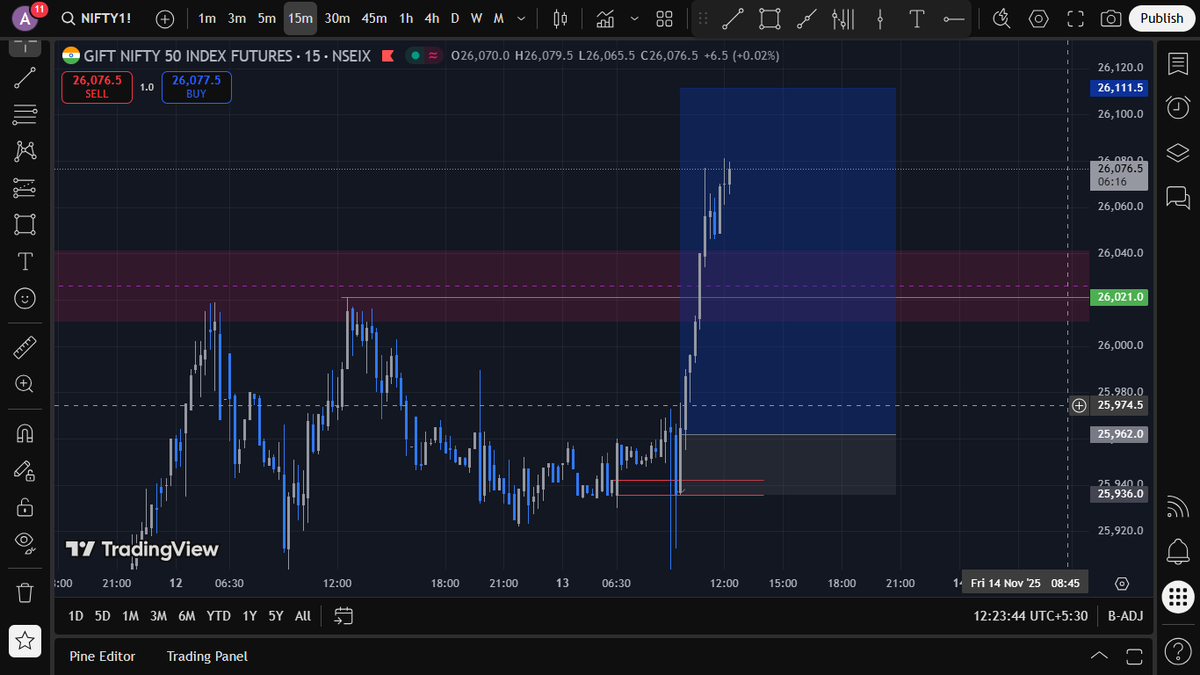1200x675 pixels.
Task: Open the notifications bell icon on right sidebar
Action: pyautogui.click(x=1177, y=551)
